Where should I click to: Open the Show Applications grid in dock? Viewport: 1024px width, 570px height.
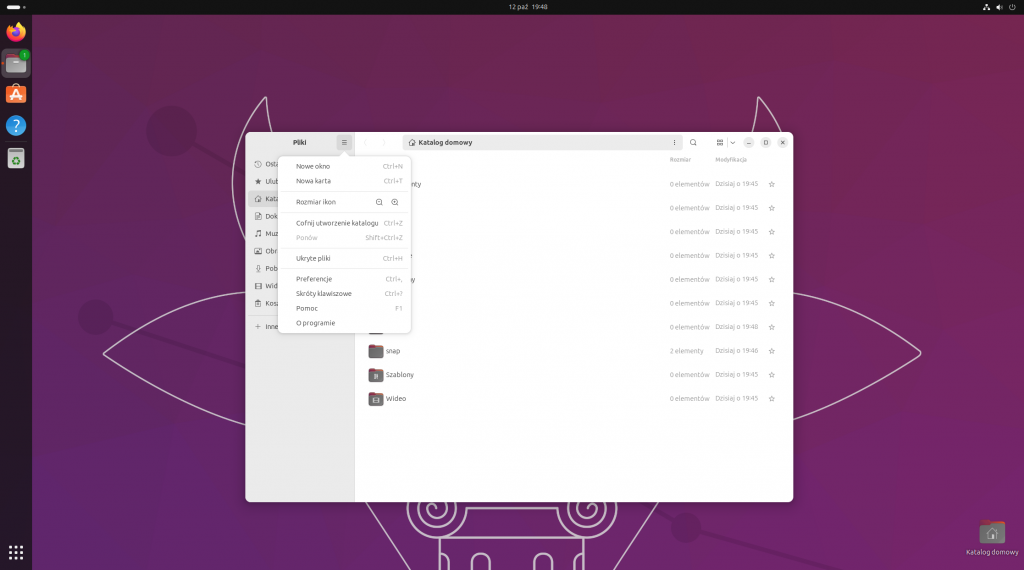[16, 552]
